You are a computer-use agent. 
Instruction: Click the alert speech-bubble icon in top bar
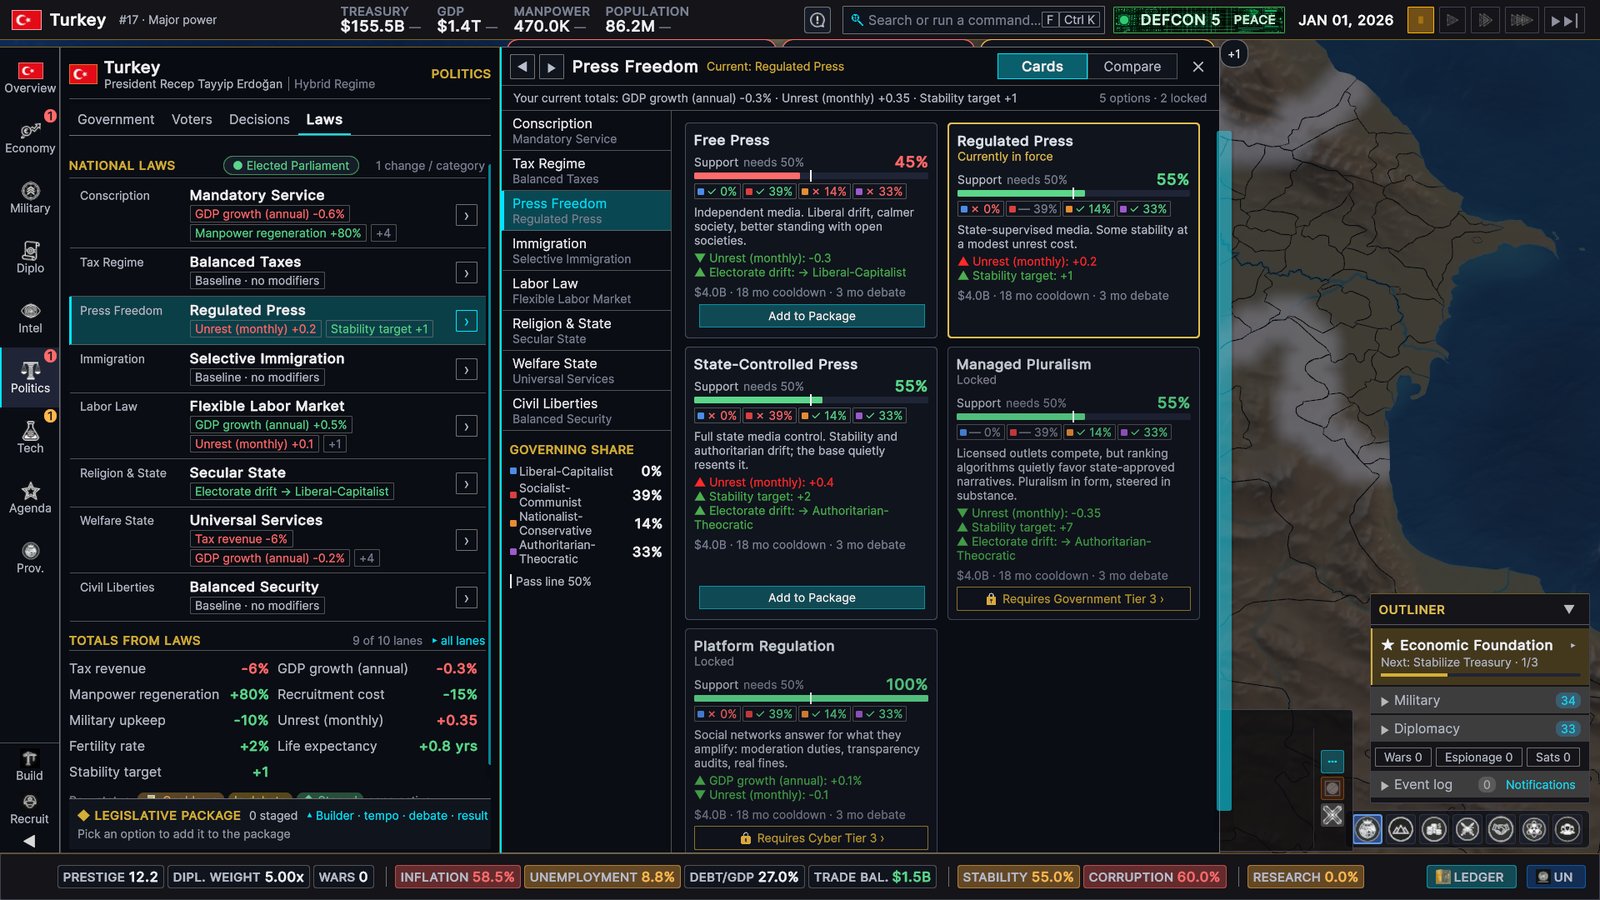818,20
